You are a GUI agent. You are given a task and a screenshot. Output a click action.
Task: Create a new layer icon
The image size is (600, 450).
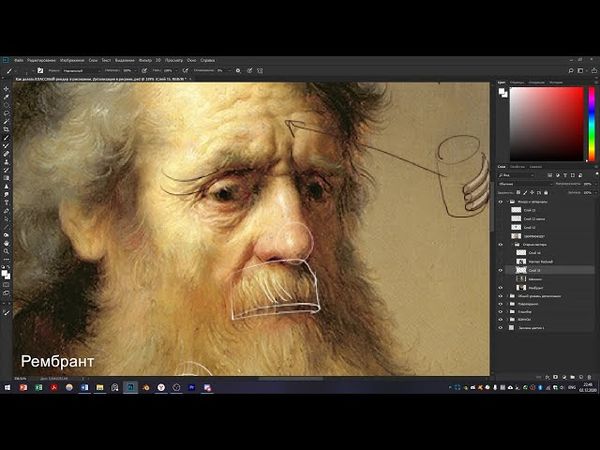581,377
